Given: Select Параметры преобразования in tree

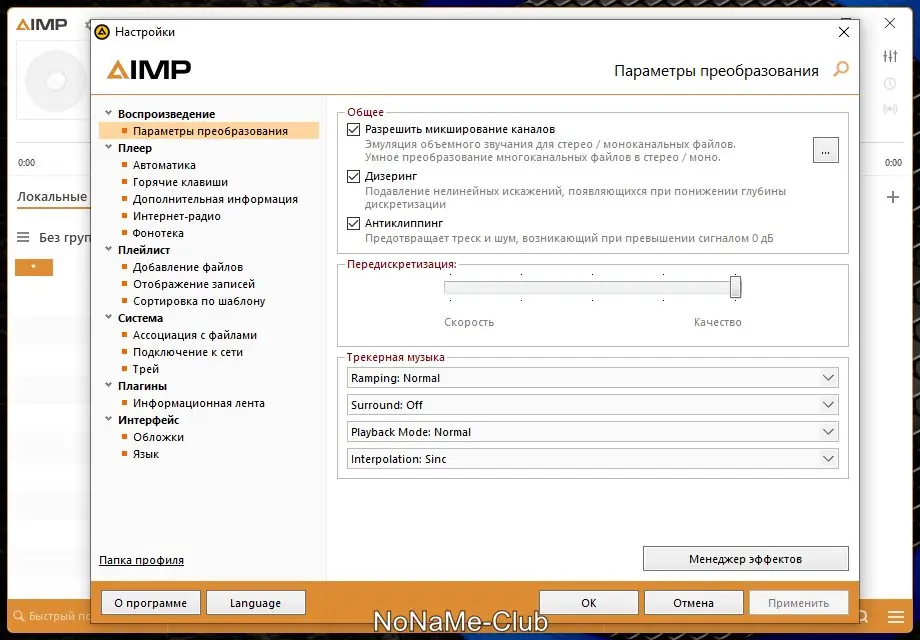Looking at the screenshot, I should click(x=209, y=131).
